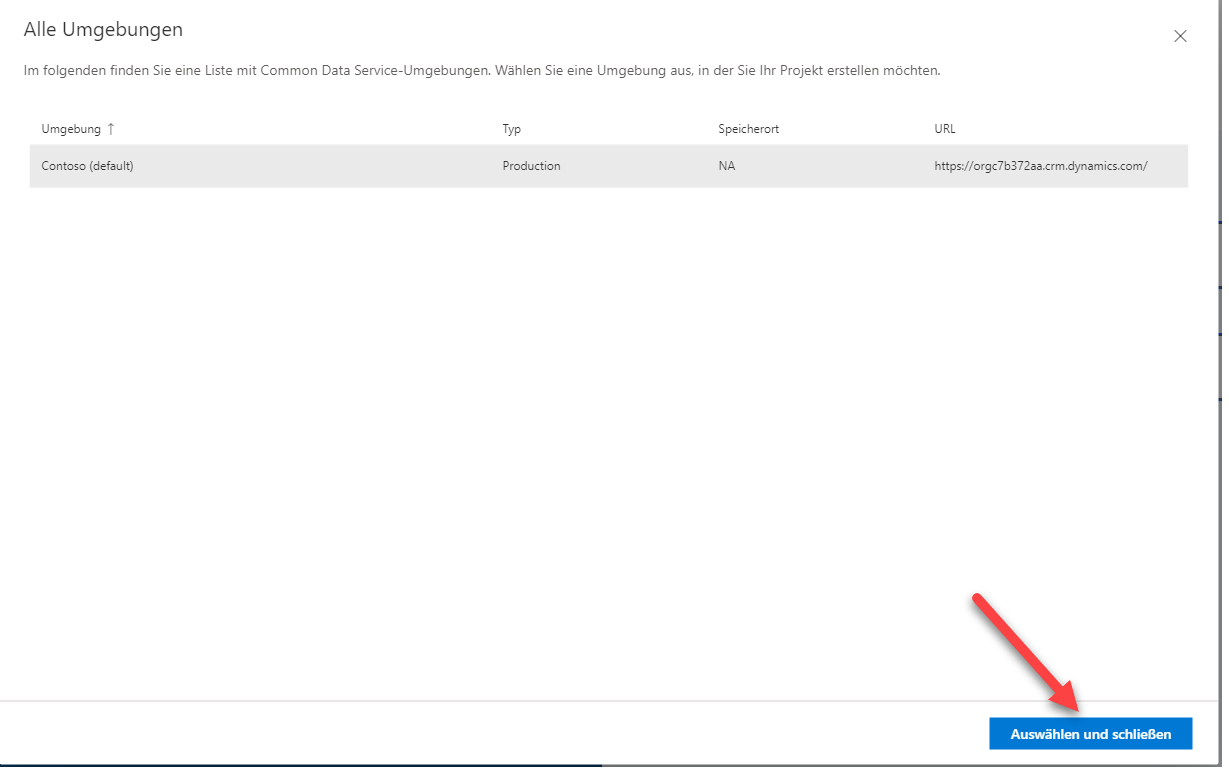Click the orgc7b372aa.crm.dynamics.com URL cell
This screenshot has width=1229, height=779.
[1040, 166]
